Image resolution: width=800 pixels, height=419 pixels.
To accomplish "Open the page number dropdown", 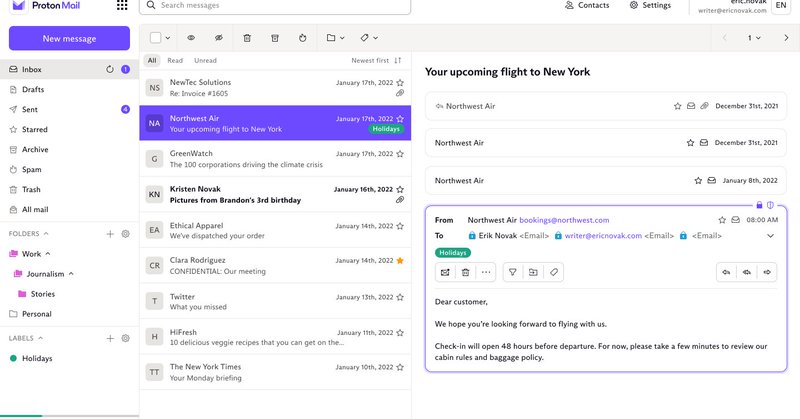I will (x=754, y=38).
